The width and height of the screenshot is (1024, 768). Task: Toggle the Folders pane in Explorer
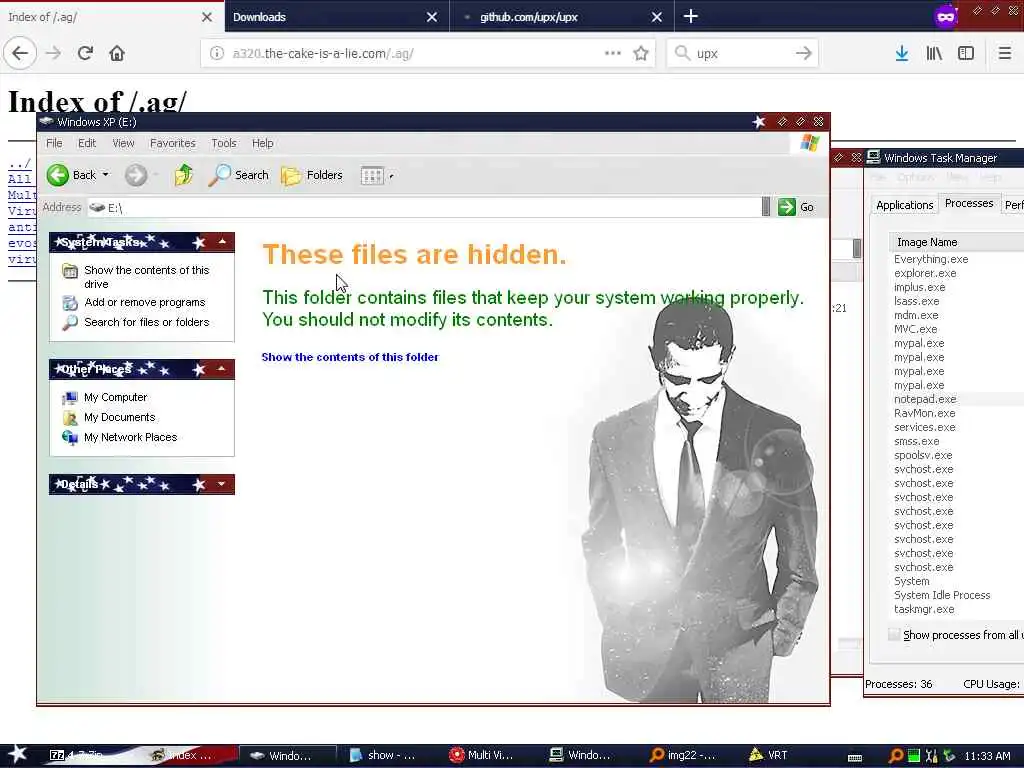pyautogui.click(x=312, y=175)
